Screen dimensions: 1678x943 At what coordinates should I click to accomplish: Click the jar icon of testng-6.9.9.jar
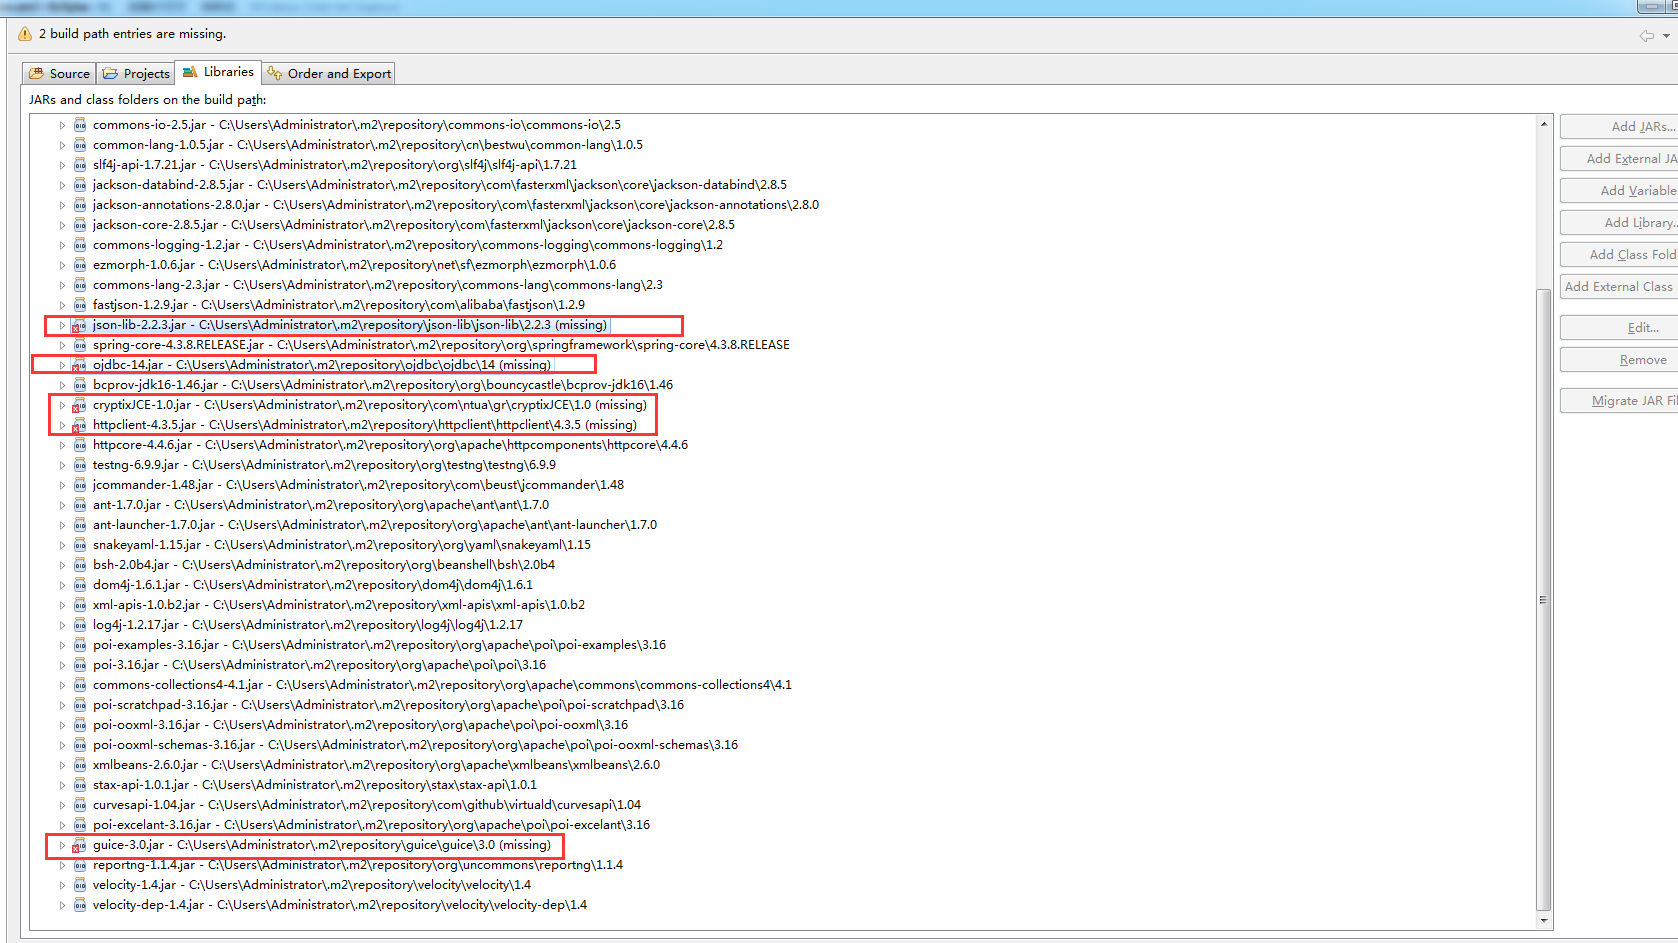coord(80,465)
